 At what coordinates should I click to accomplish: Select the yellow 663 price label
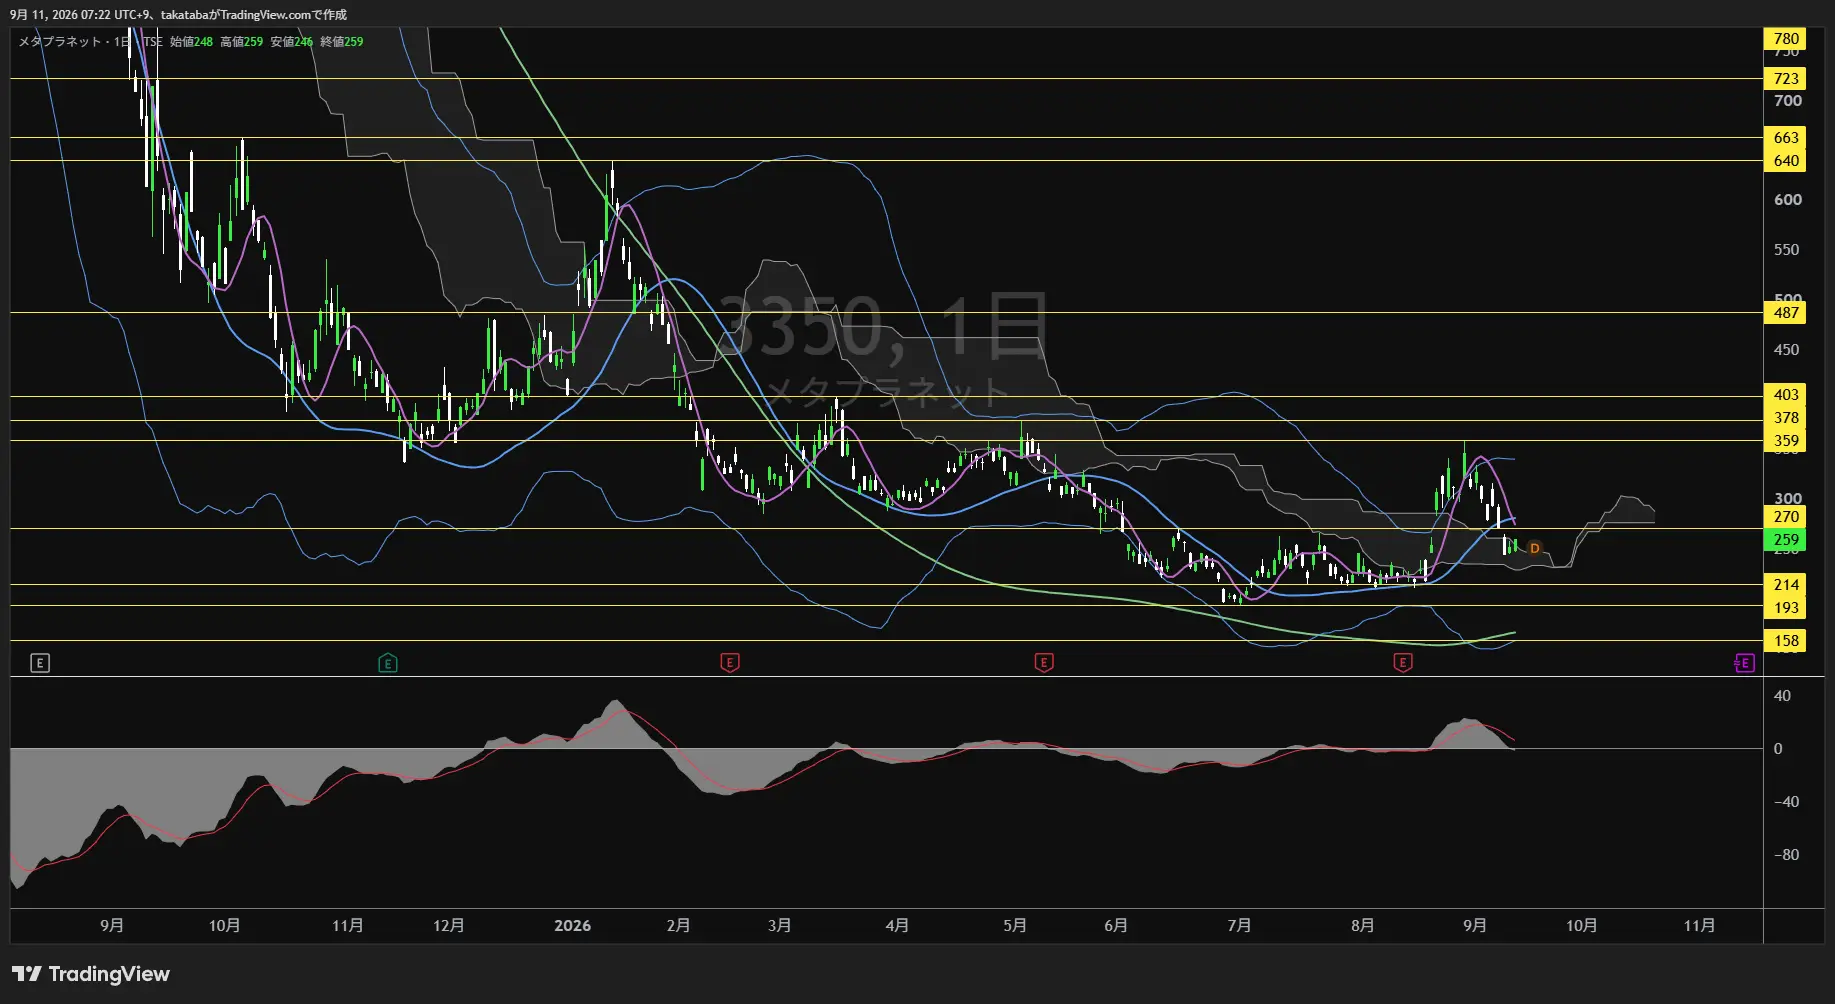pyautogui.click(x=1786, y=138)
